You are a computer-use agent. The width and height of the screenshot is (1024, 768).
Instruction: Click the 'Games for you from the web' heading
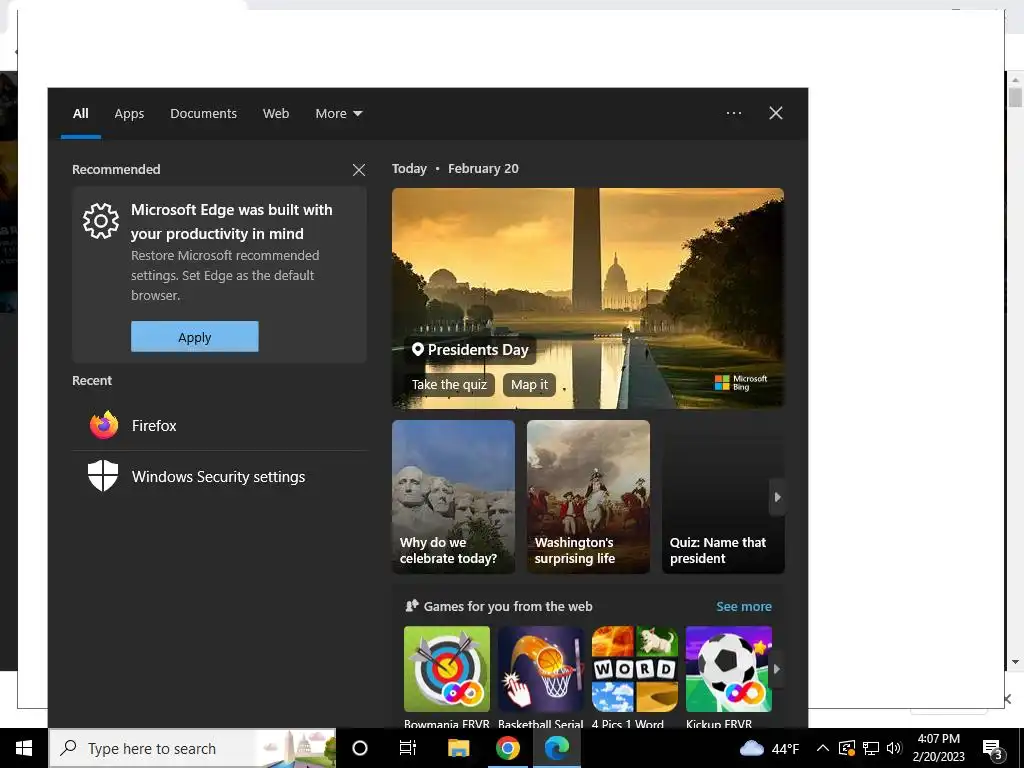coord(508,607)
